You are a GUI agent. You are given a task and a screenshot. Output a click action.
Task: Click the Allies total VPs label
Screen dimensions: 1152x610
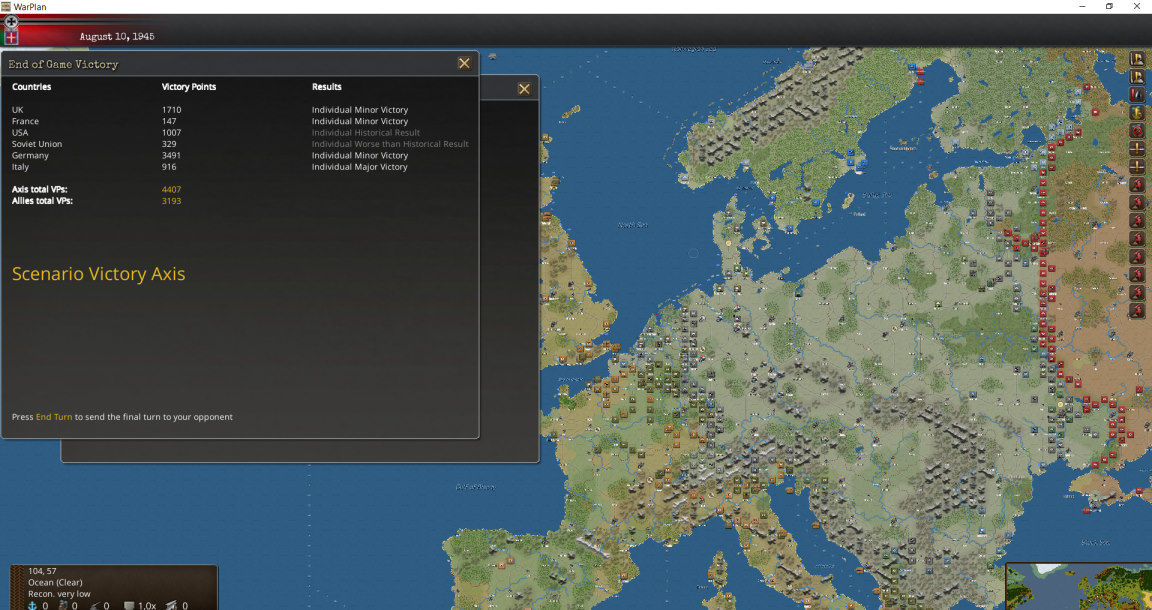42,201
